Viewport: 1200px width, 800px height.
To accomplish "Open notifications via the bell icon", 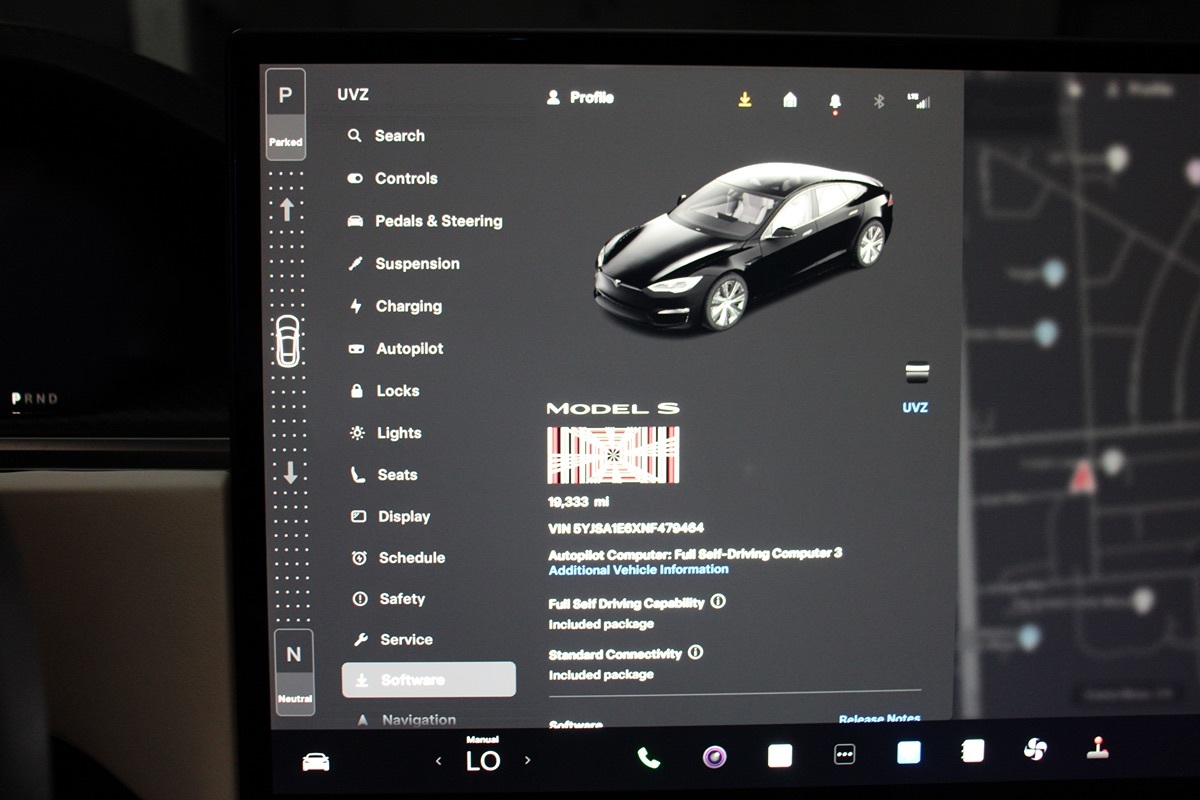I will coord(835,102).
